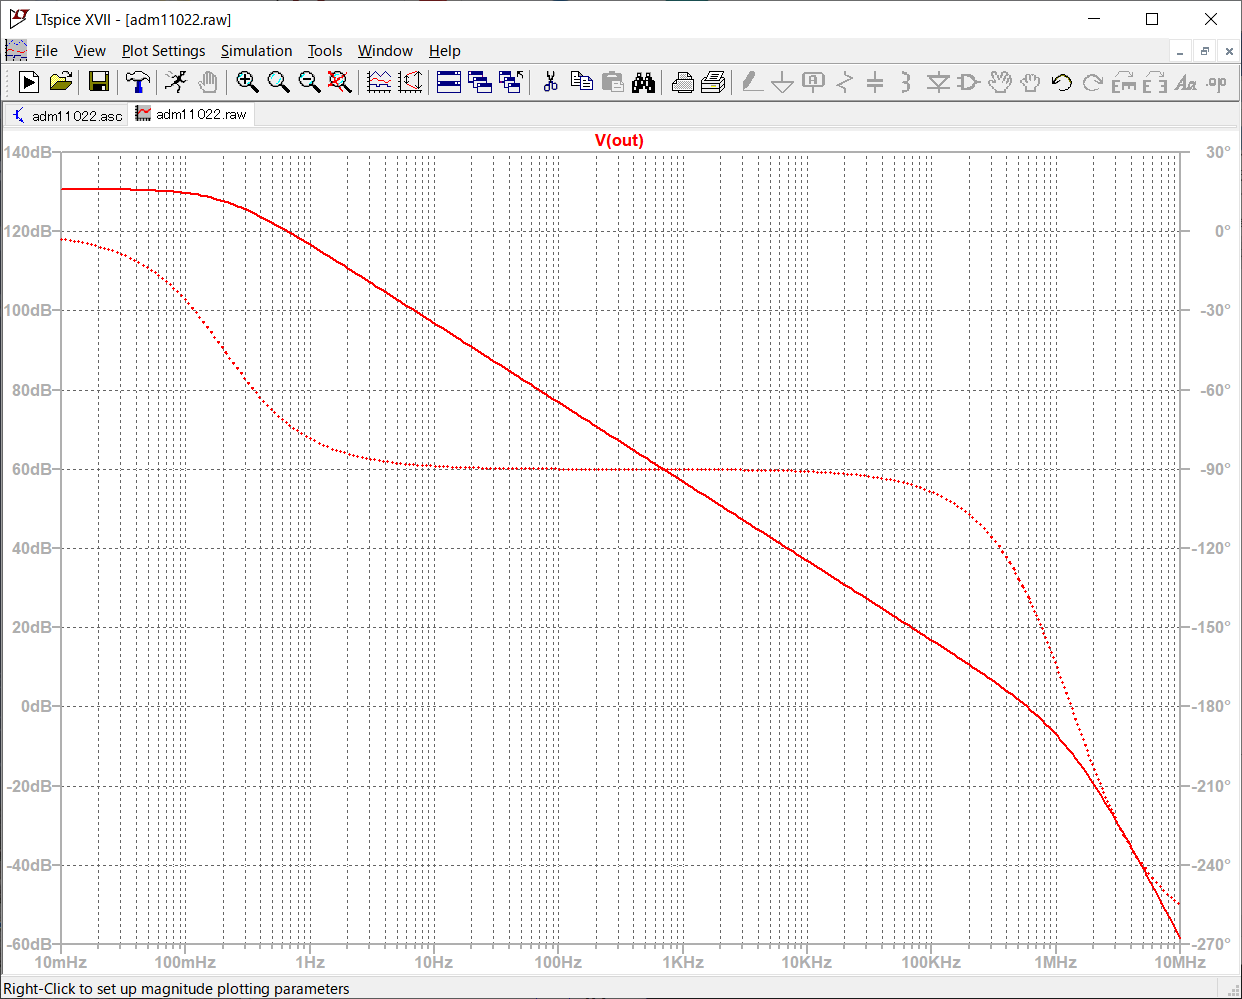Select the Label Net tool
The height and width of the screenshot is (999, 1242).
pos(814,82)
